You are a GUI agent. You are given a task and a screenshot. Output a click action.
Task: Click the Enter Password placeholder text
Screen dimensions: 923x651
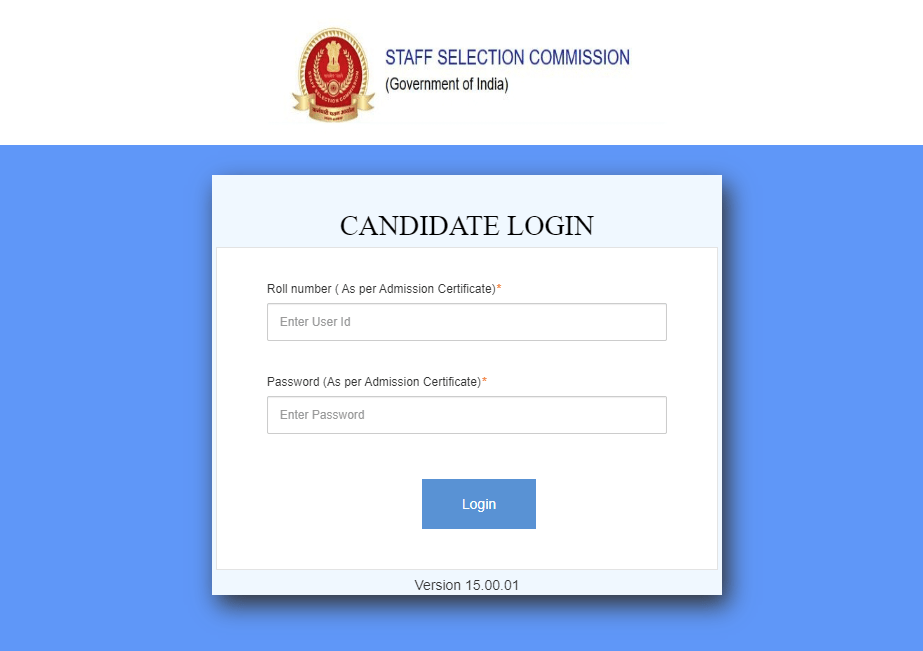click(x=322, y=415)
